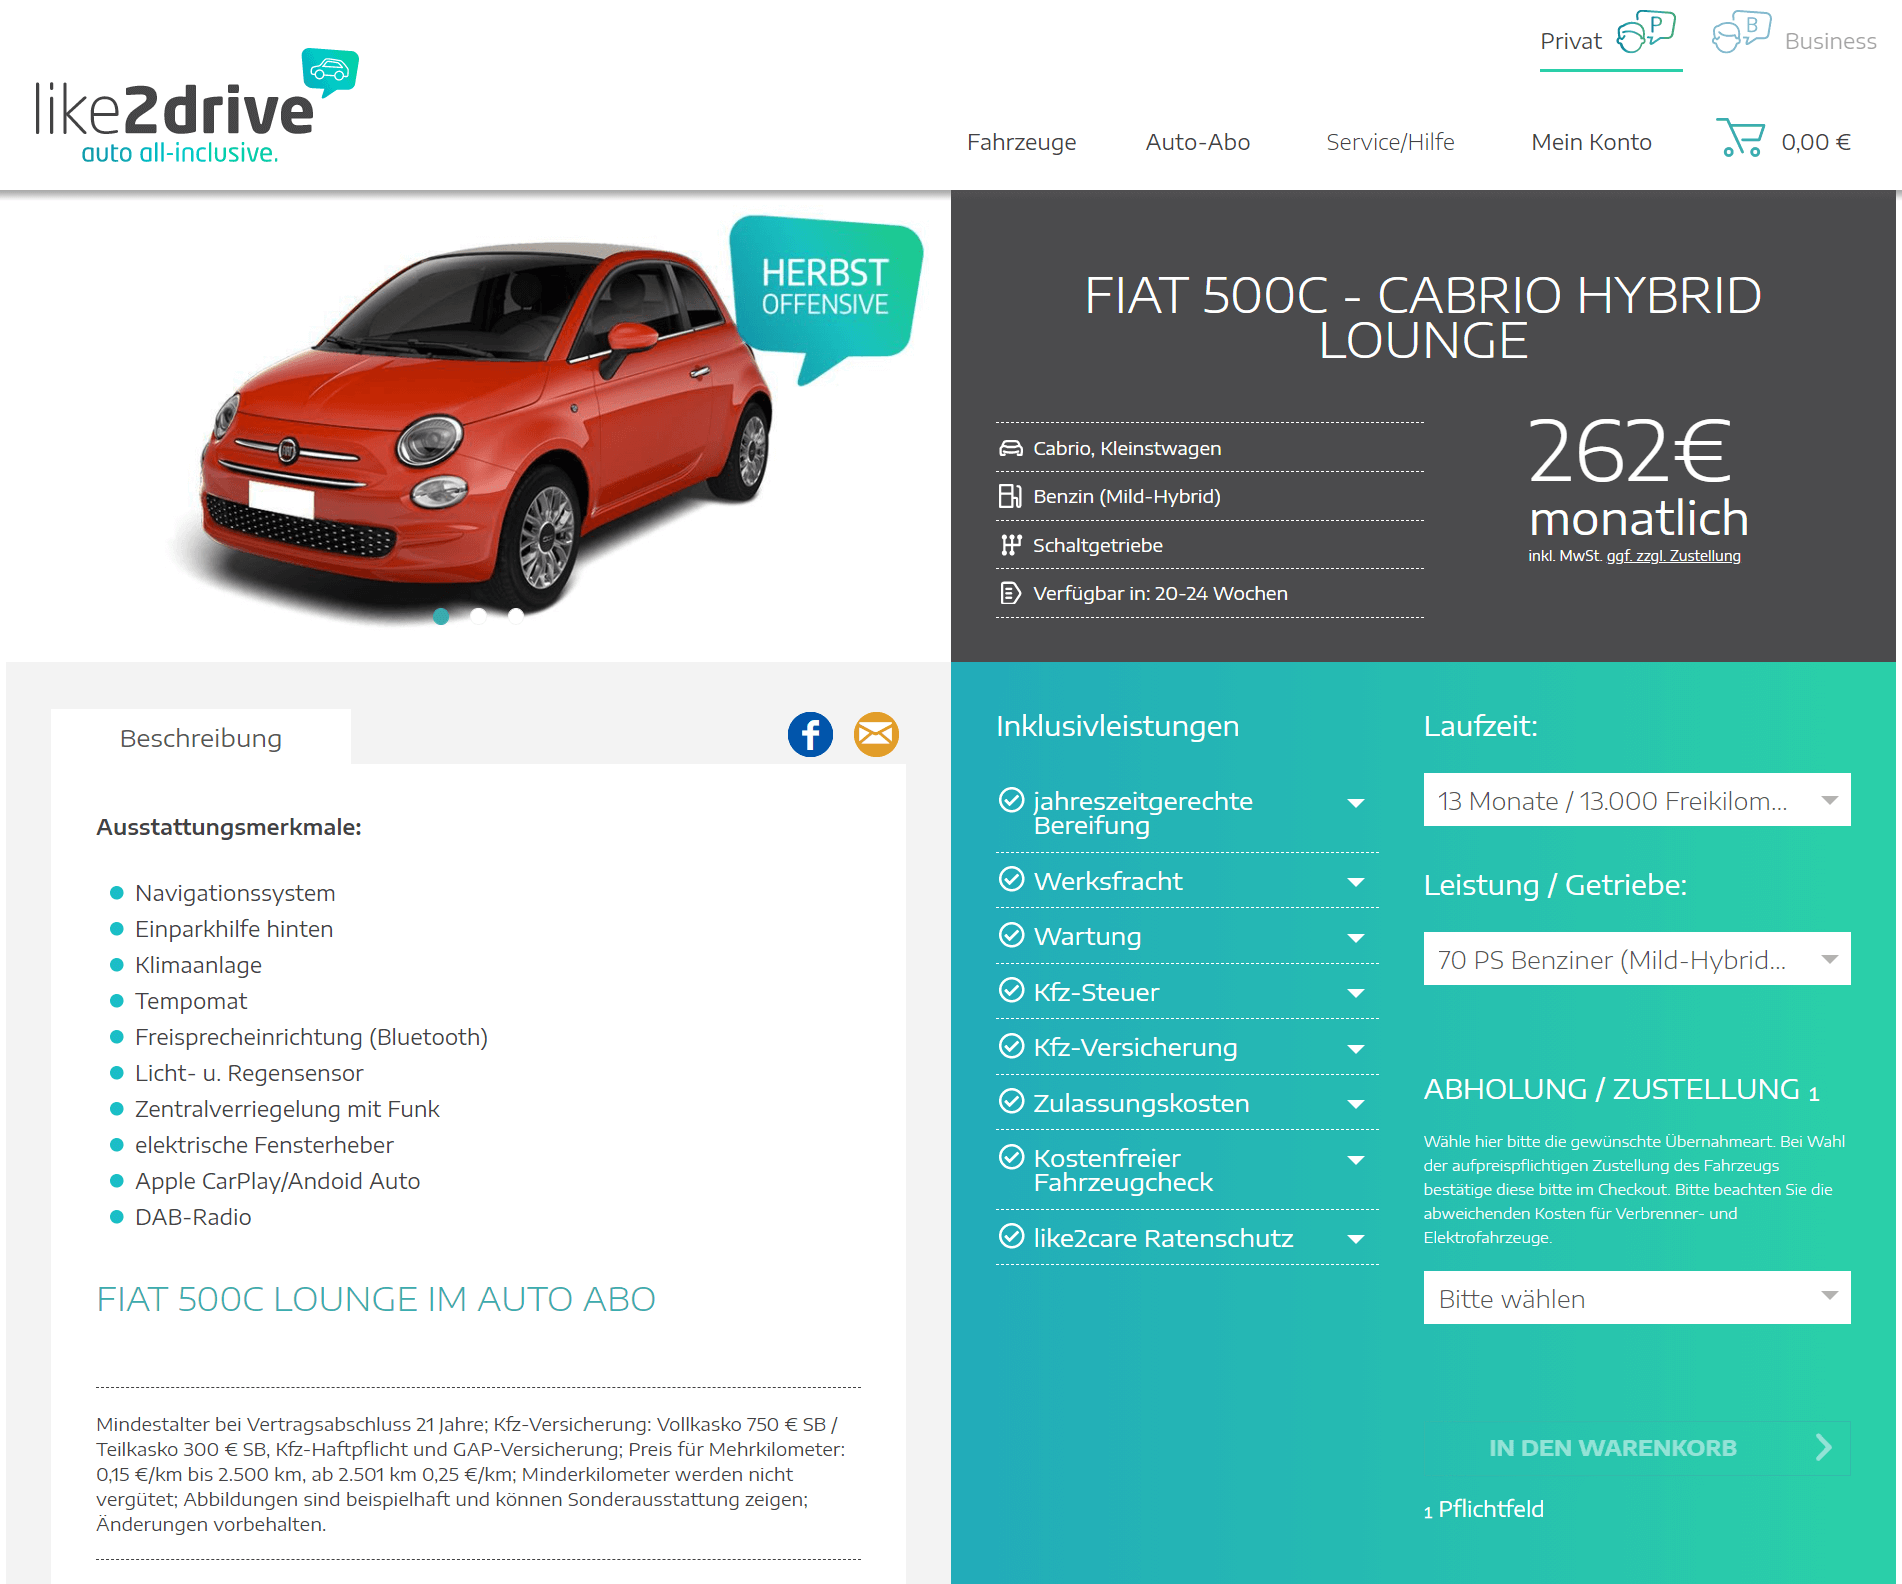This screenshot has width=1902, height=1584.
Task: Click the gearshift icon next to Schaltgetriebe
Action: point(1011,545)
